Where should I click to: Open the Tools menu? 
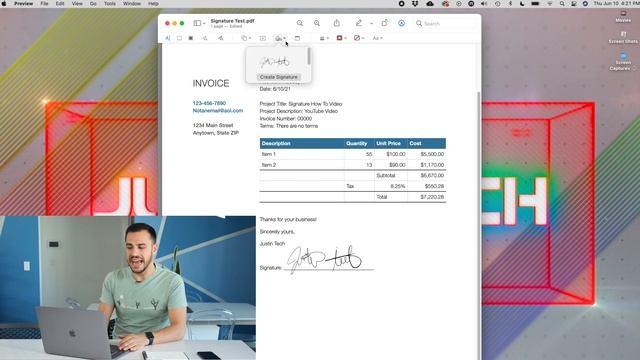coord(110,4)
